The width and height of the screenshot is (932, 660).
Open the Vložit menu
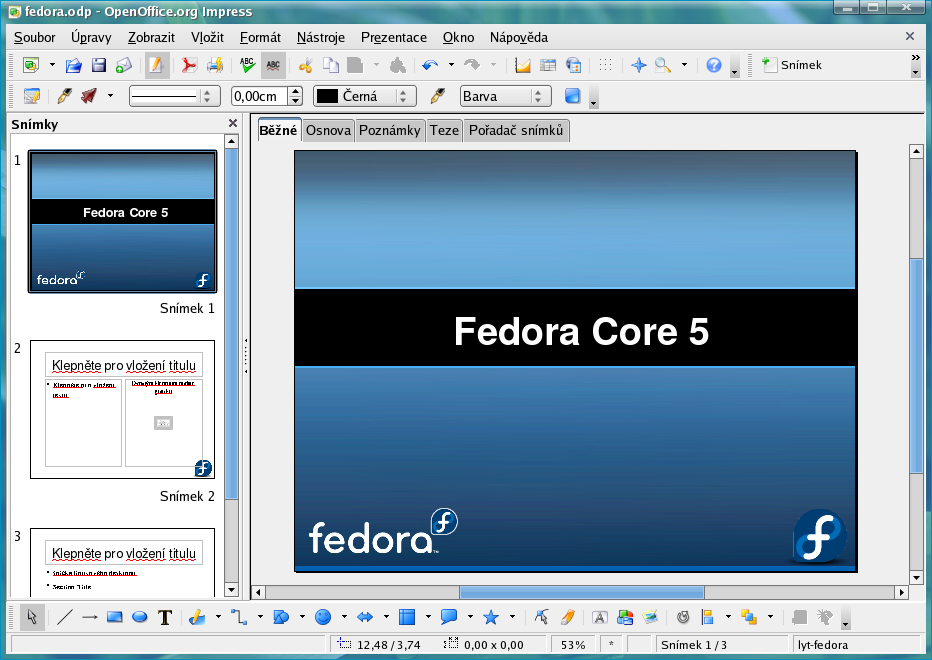(207, 37)
